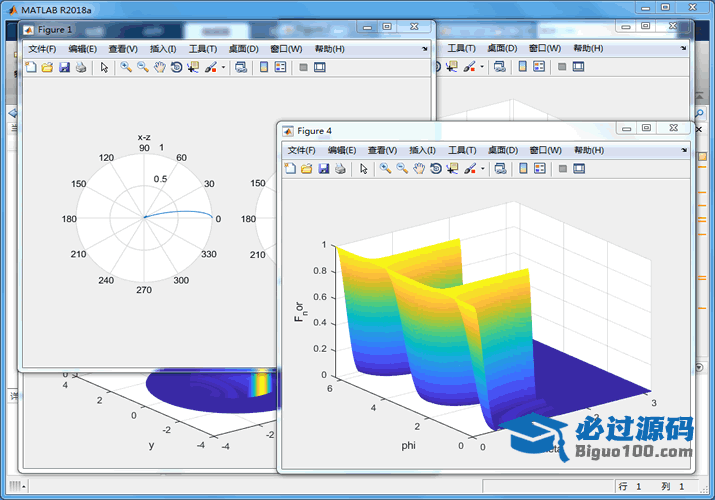Select Data Cursor tool in Figure 1
Image resolution: width=715 pixels, height=500 pixels.
pyautogui.click(x=193, y=67)
